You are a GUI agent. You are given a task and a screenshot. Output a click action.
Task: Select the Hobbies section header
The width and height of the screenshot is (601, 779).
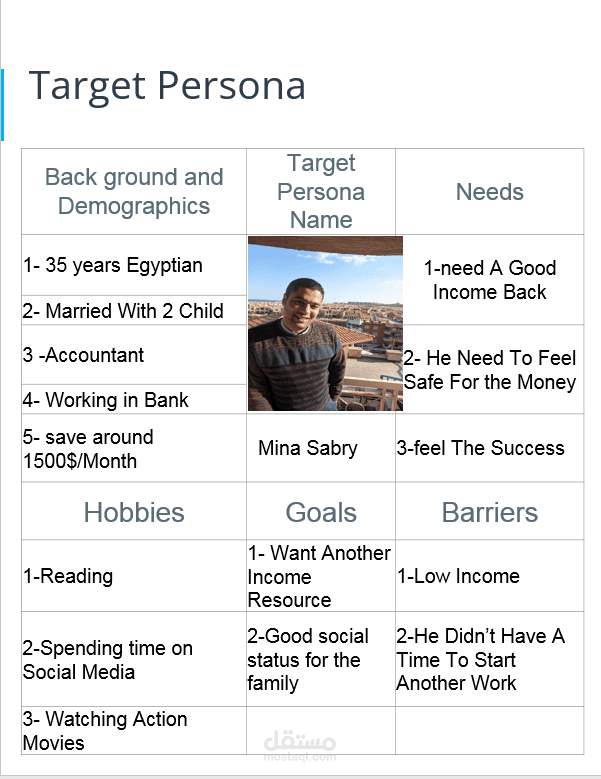pyautogui.click(x=134, y=511)
